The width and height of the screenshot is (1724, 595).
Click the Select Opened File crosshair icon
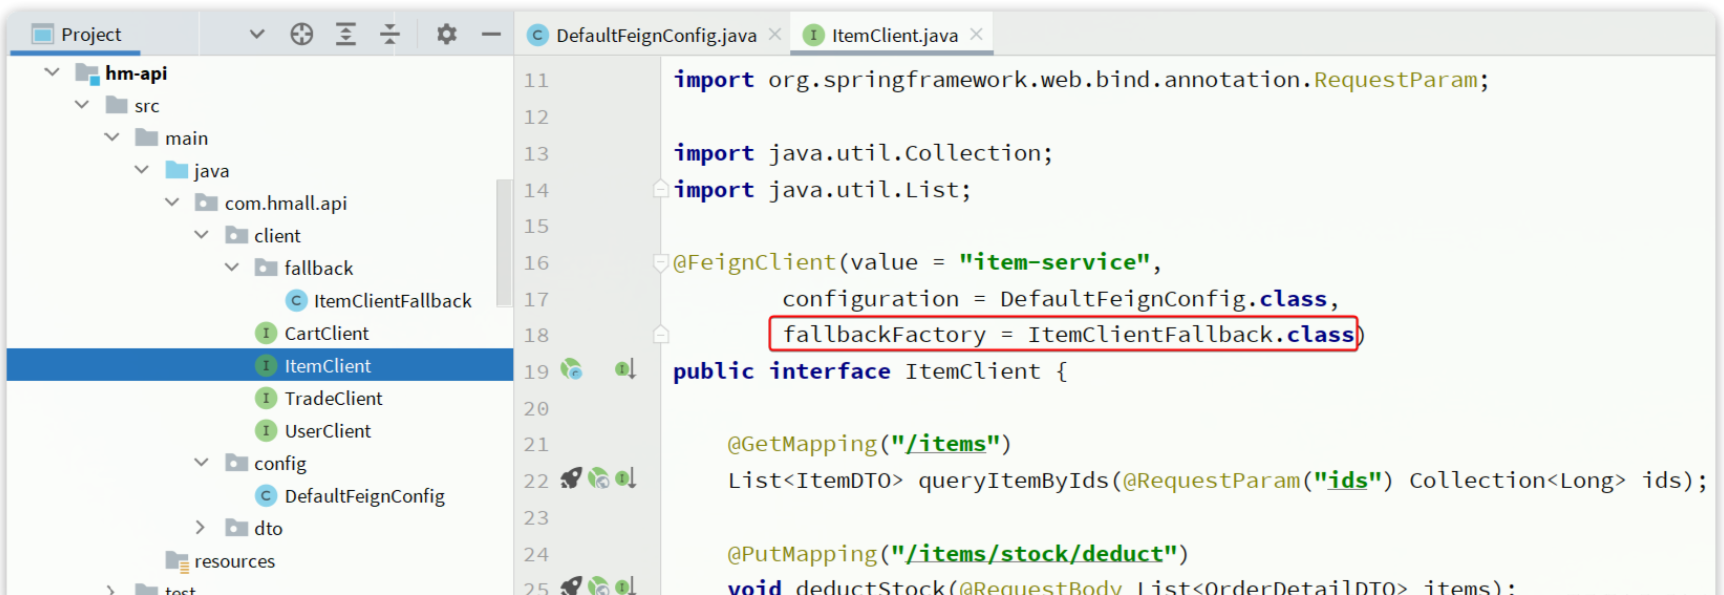click(x=301, y=34)
